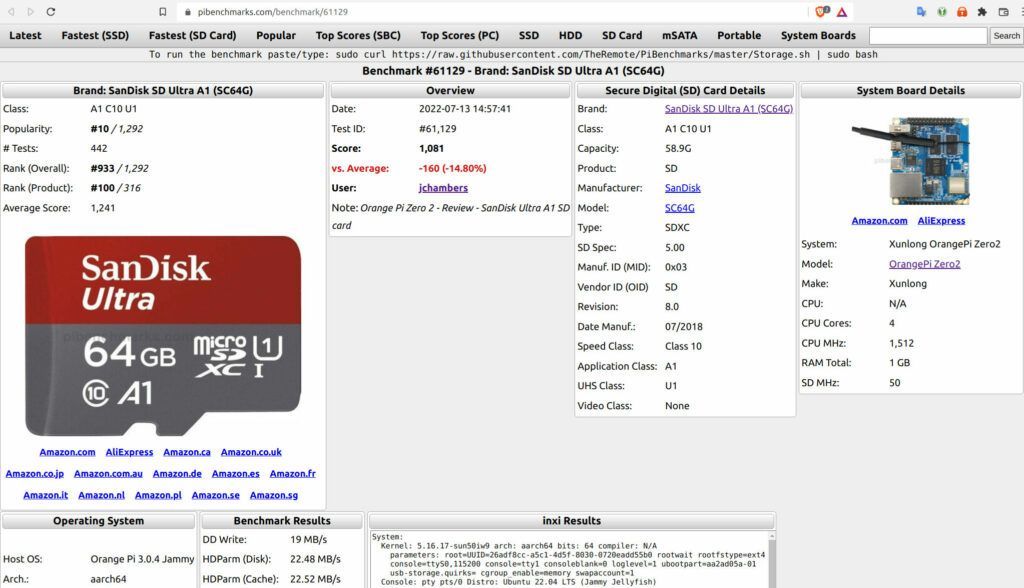Click the browser forward arrow
This screenshot has width=1024, height=588.
click(30, 12)
